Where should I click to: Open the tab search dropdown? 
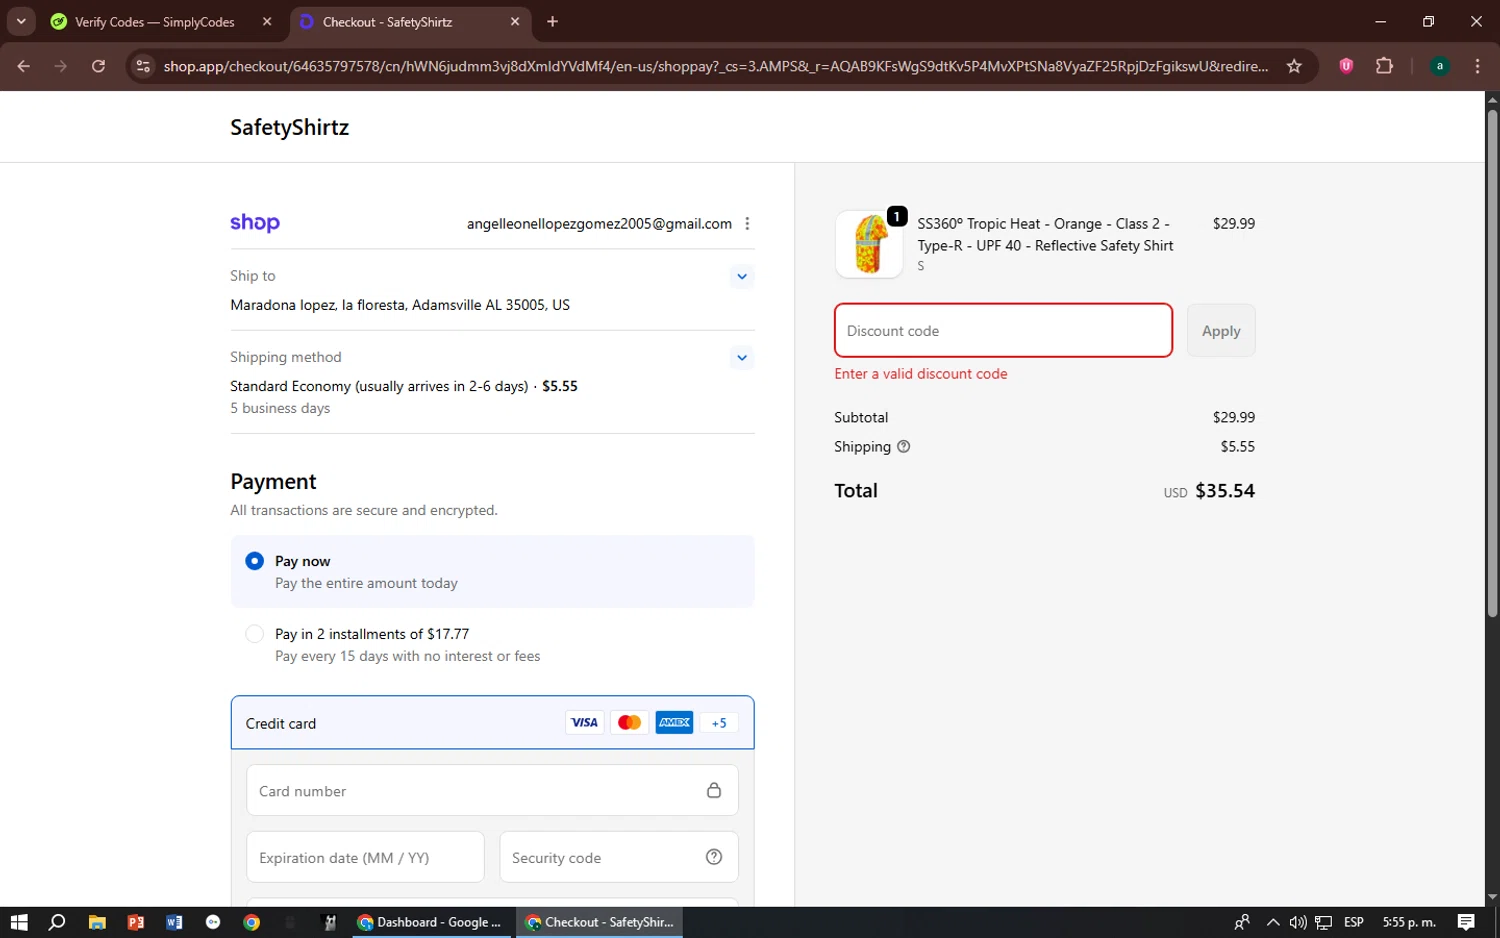coord(21,21)
